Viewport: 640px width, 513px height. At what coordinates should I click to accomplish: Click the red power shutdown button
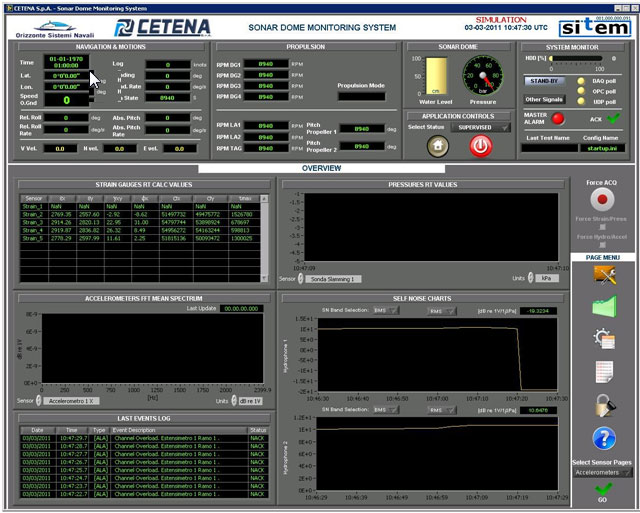point(481,146)
